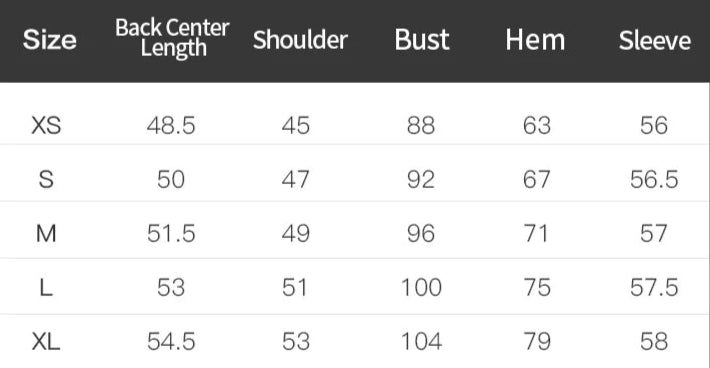The height and width of the screenshot is (368, 710).
Task: Click the XS size row label
Action: pyautogui.click(x=46, y=125)
